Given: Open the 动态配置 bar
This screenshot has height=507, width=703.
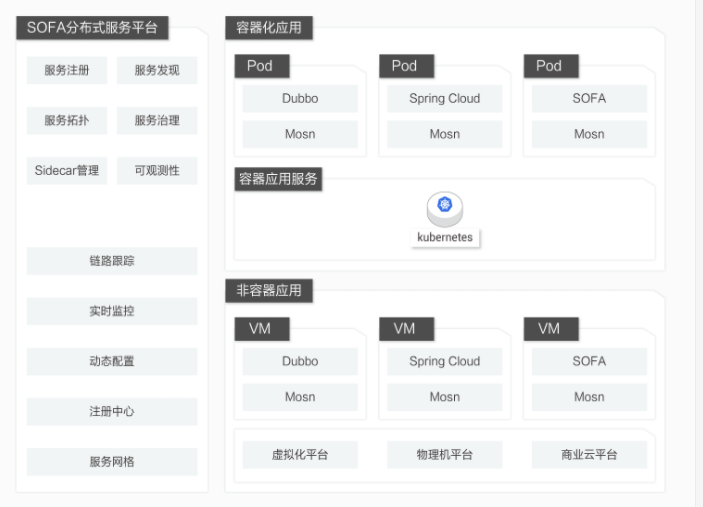Looking at the screenshot, I should [x=112, y=361].
